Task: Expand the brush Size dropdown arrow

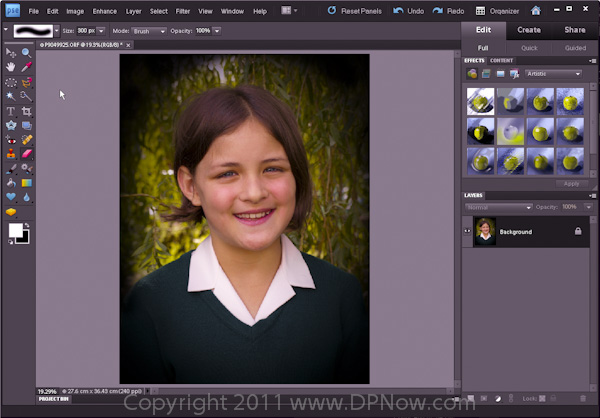Action: (101, 31)
